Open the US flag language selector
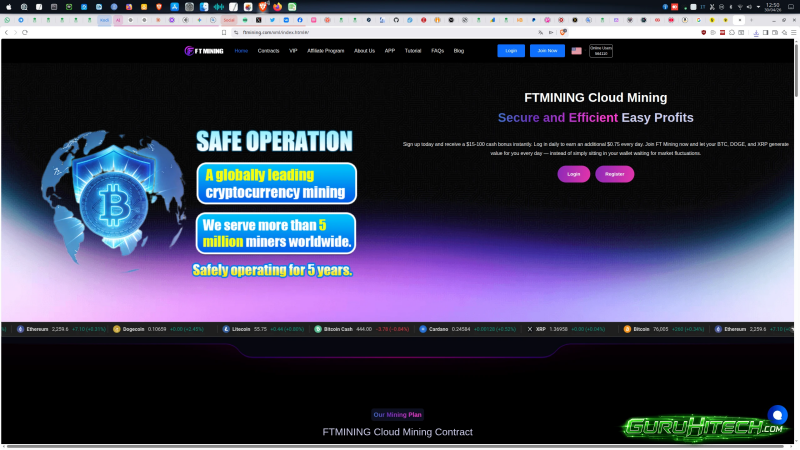This screenshot has width=800, height=450. [576, 51]
